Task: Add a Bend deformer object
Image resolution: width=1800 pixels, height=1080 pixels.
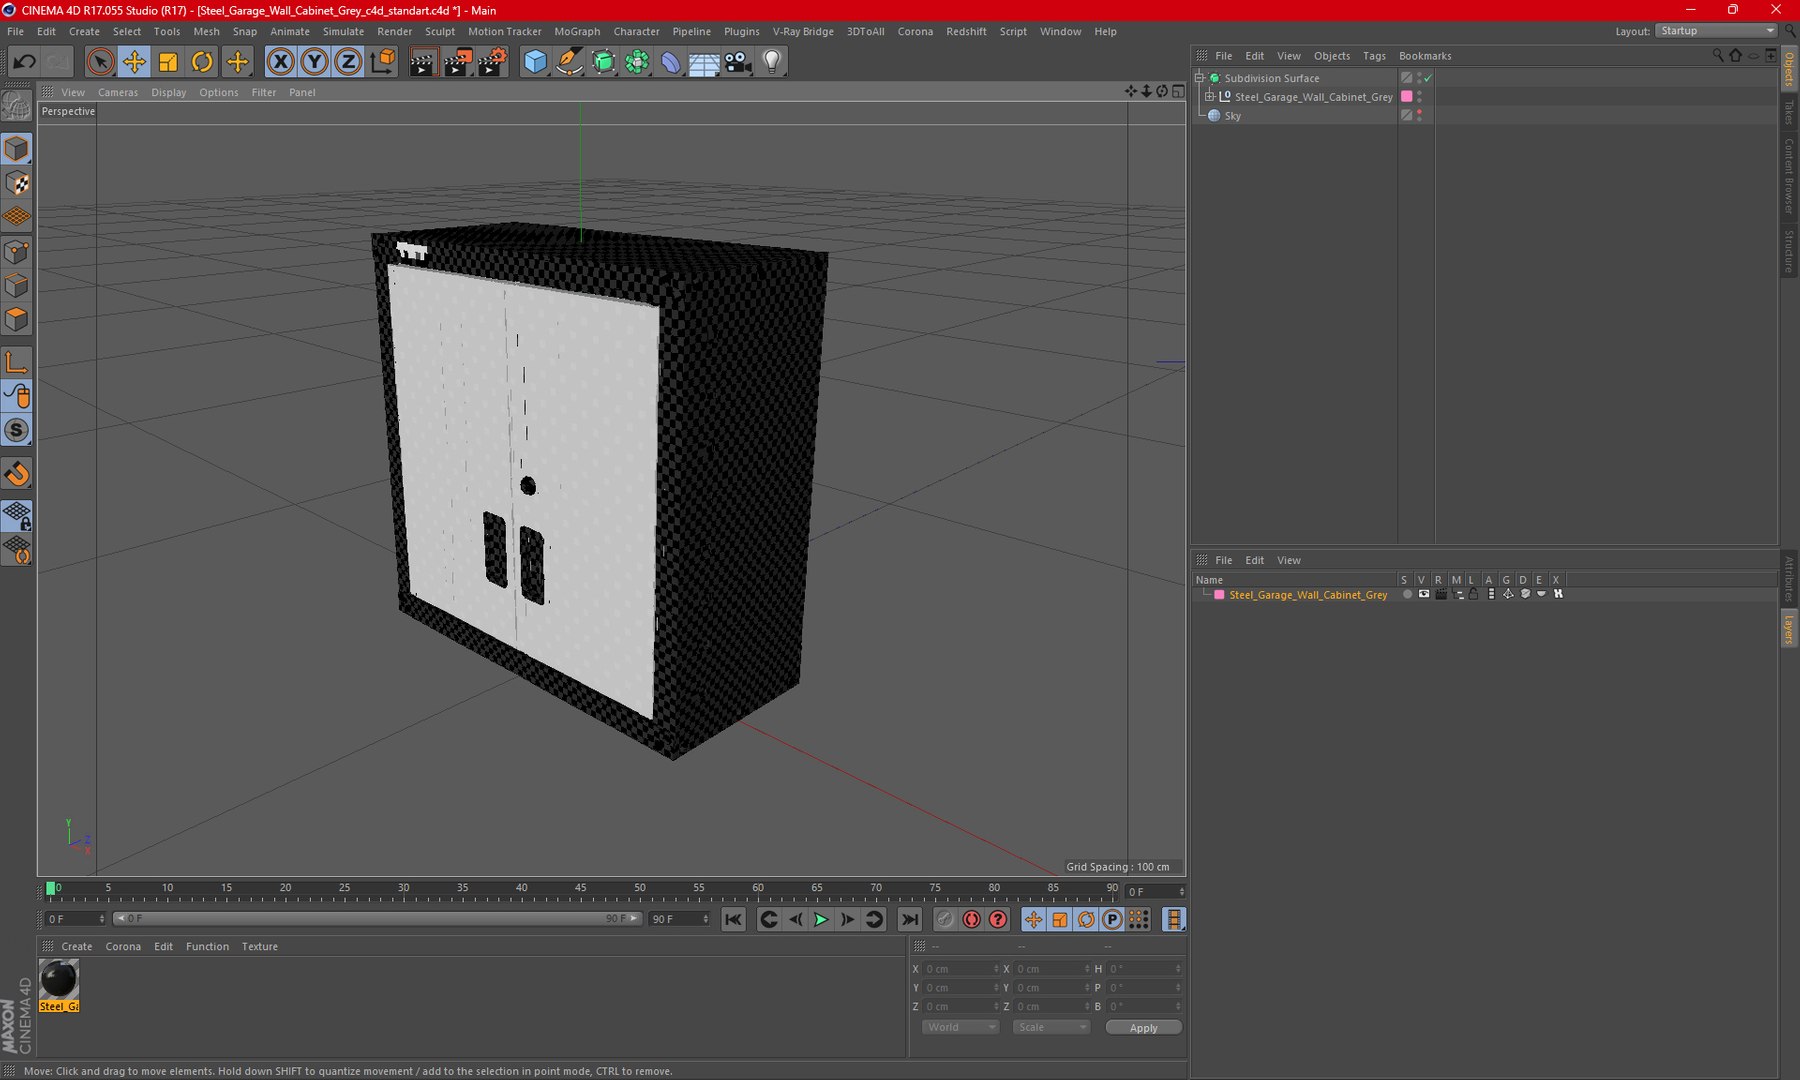Action: tap(670, 62)
